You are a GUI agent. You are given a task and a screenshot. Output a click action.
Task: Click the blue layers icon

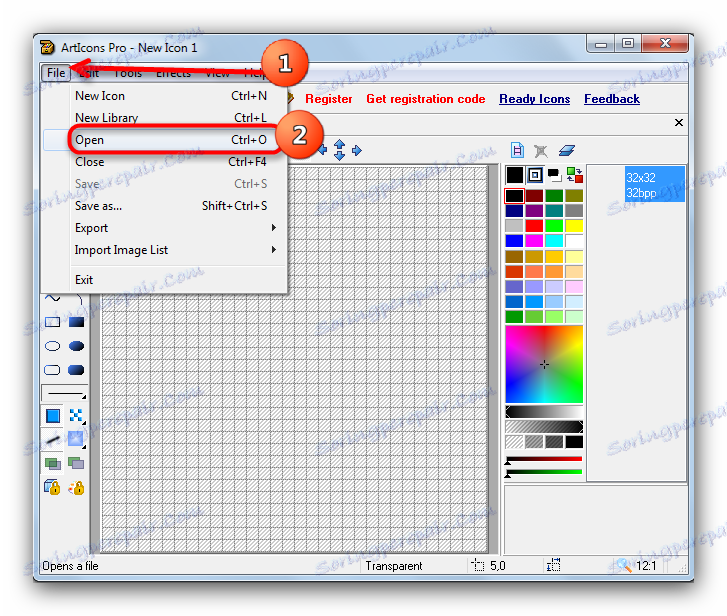567,150
